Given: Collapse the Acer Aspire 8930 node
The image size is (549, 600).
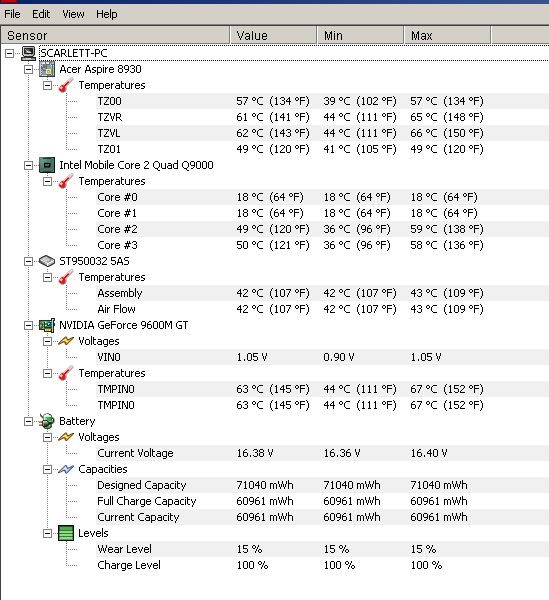Looking at the screenshot, I should click(x=28, y=69).
